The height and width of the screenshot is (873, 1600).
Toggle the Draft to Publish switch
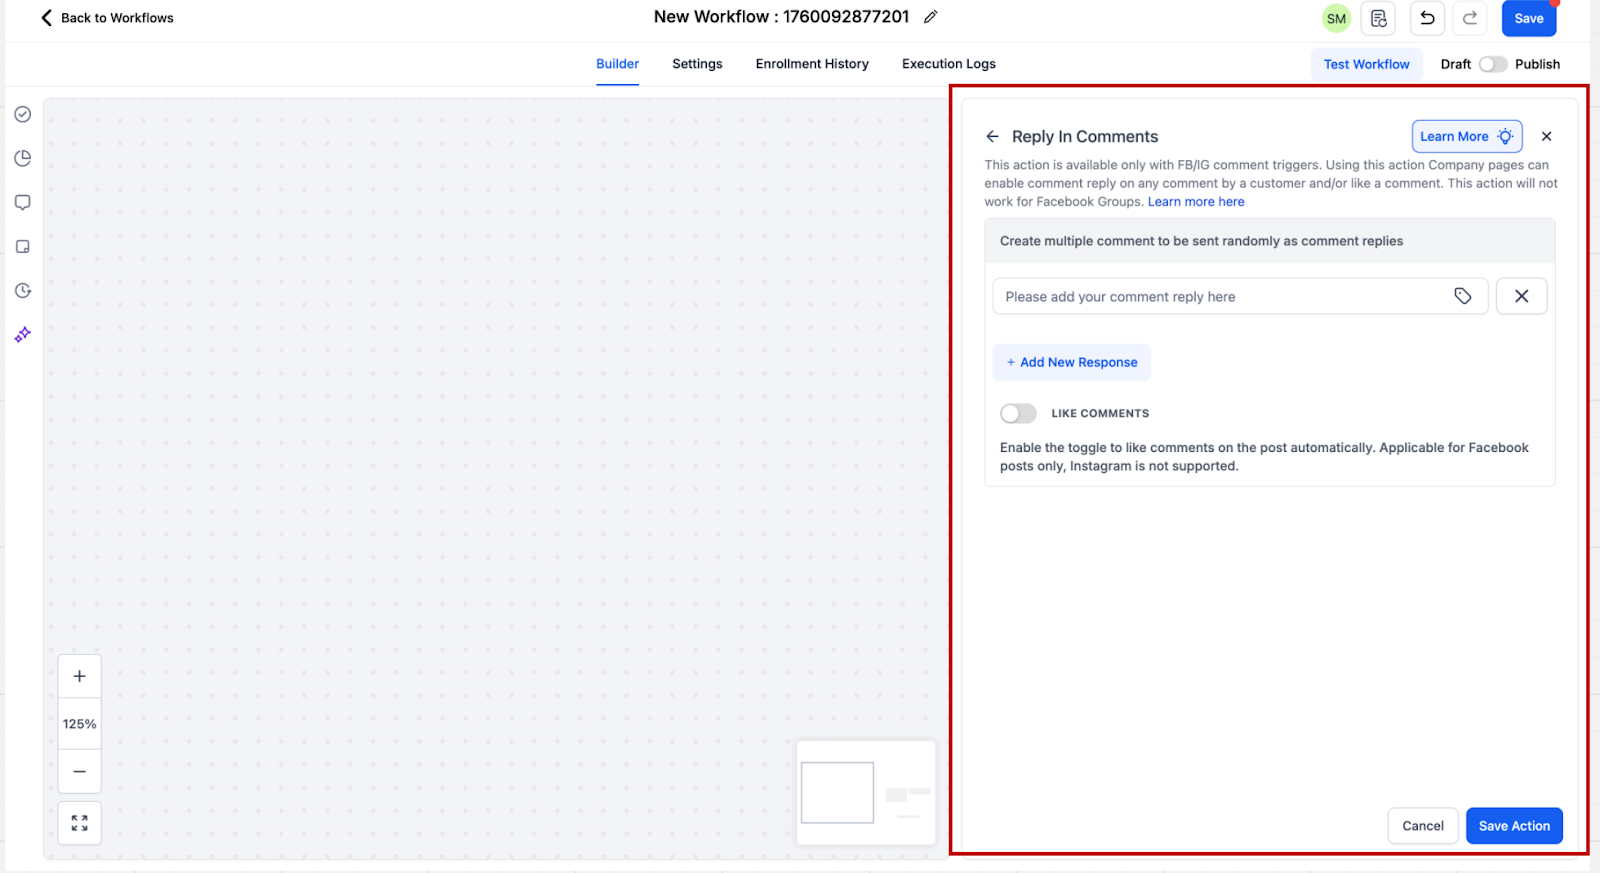click(1492, 64)
